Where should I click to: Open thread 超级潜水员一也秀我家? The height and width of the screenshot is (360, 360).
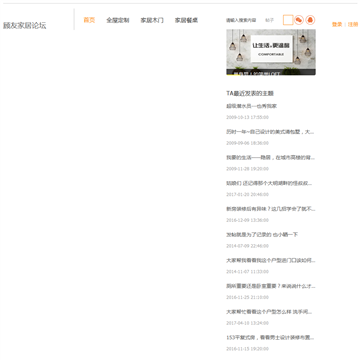point(251,106)
